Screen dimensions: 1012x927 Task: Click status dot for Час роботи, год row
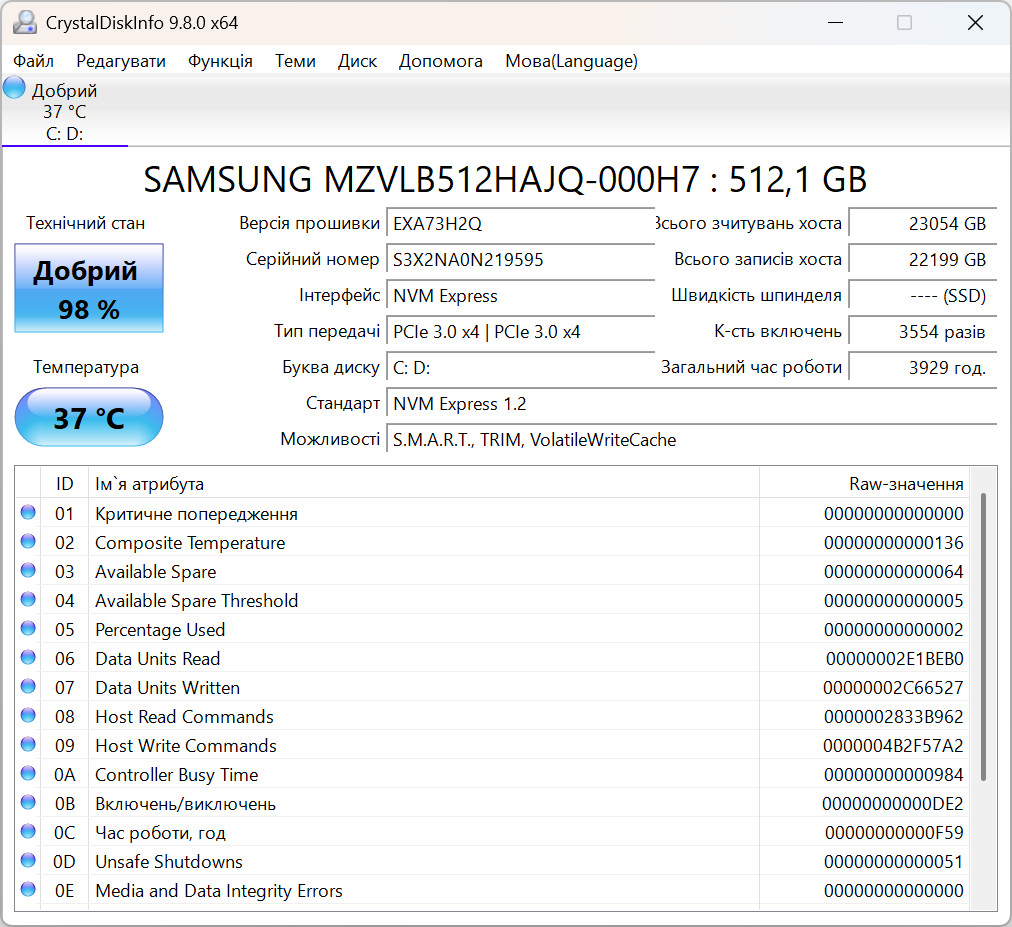tap(28, 832)
